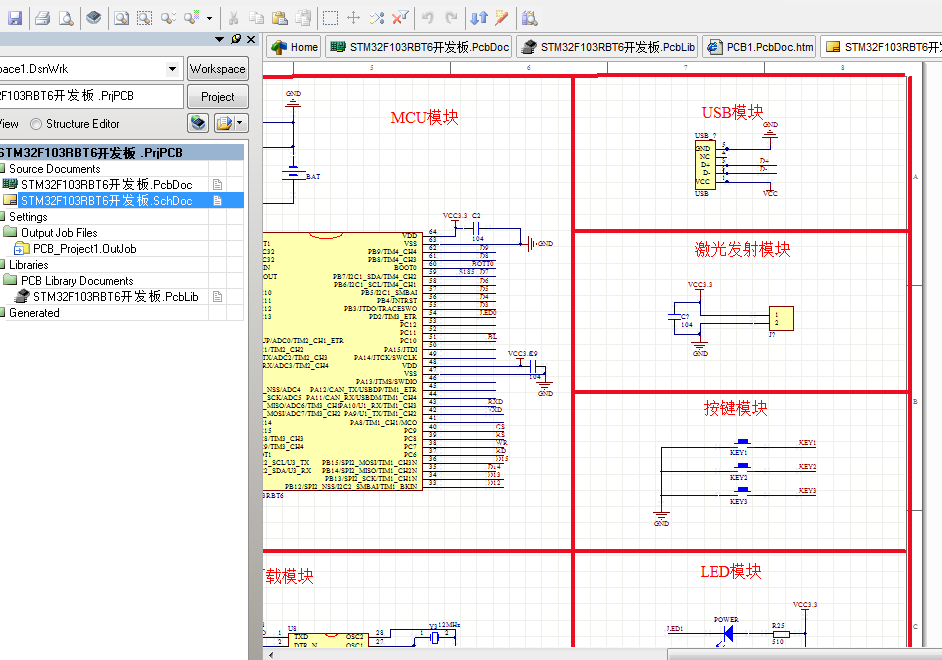
Task: Open STM32F103RBT6开发板.PcbLib in tree
Action: 115,297
